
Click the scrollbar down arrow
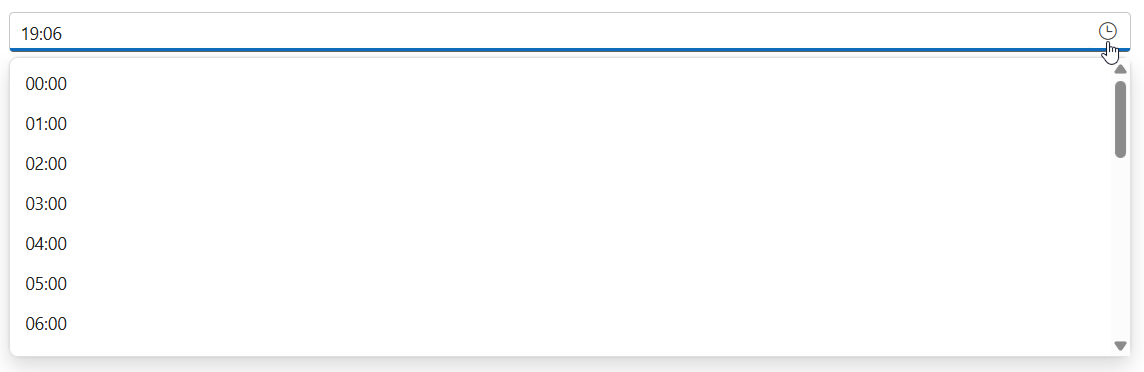[1121, 346]
